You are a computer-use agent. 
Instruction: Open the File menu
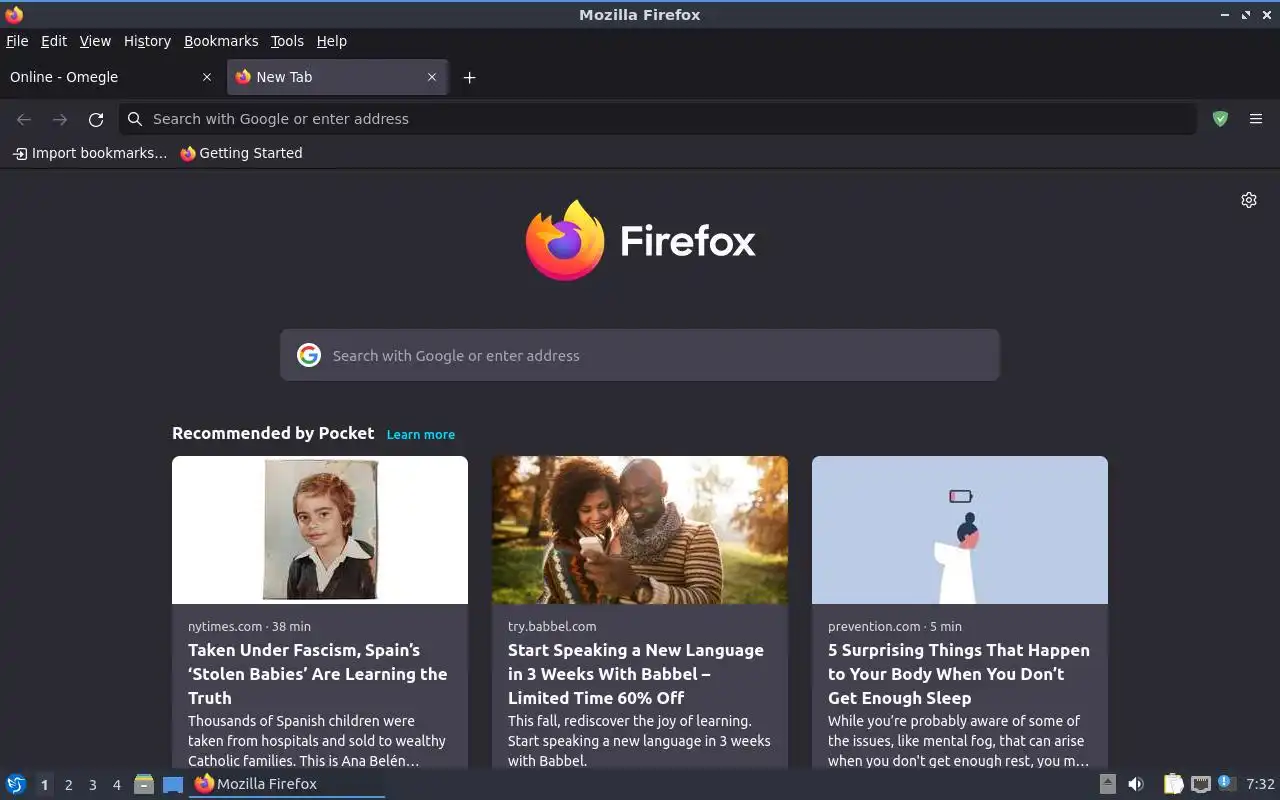tap(17, 41)
